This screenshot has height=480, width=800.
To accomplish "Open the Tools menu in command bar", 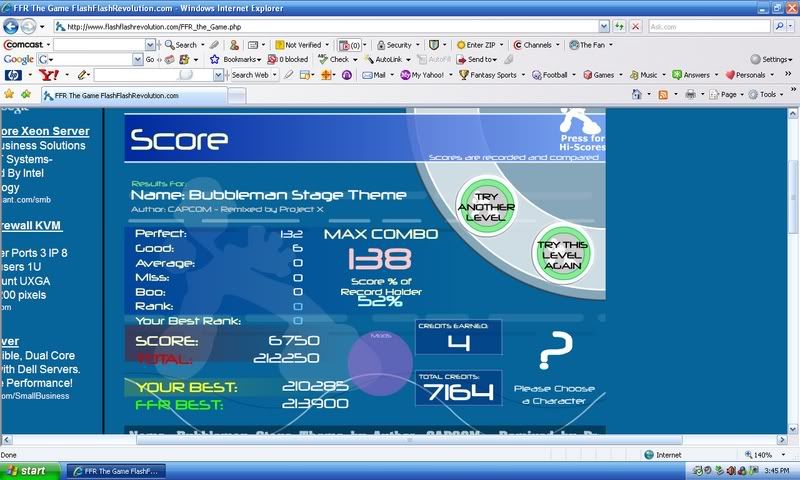I will (767, 94).
